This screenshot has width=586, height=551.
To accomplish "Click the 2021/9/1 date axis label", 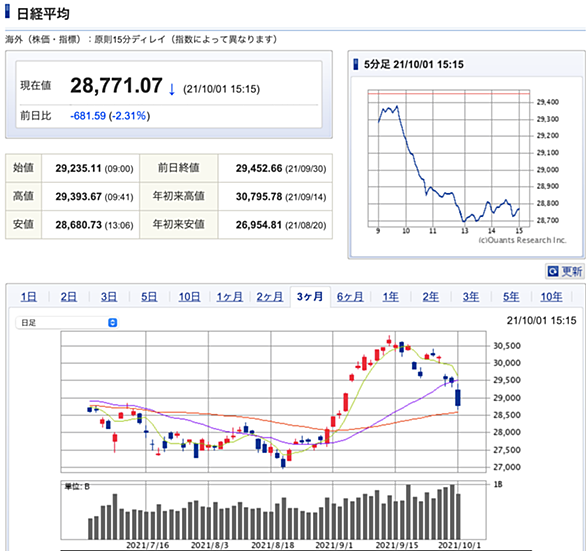I will (333, 545).
